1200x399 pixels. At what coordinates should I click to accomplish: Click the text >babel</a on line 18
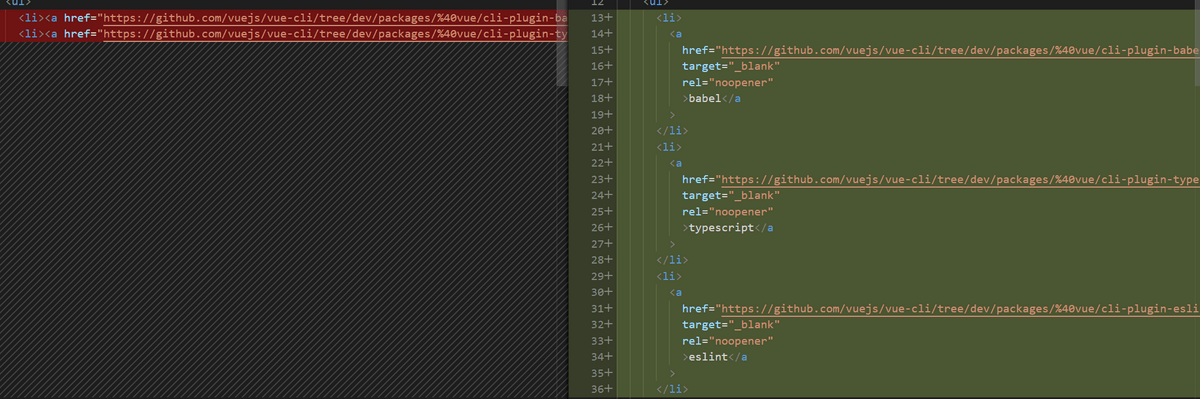click(x=711, y=99)
